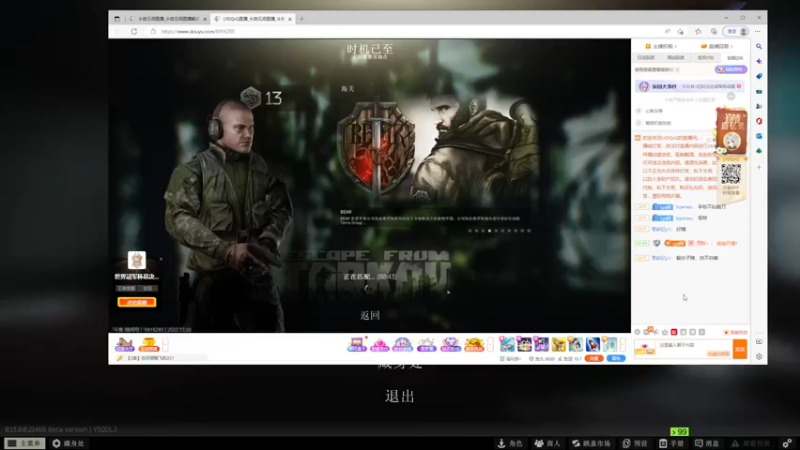Click the browser profile login button
The image size is (800, 450).
737,32
